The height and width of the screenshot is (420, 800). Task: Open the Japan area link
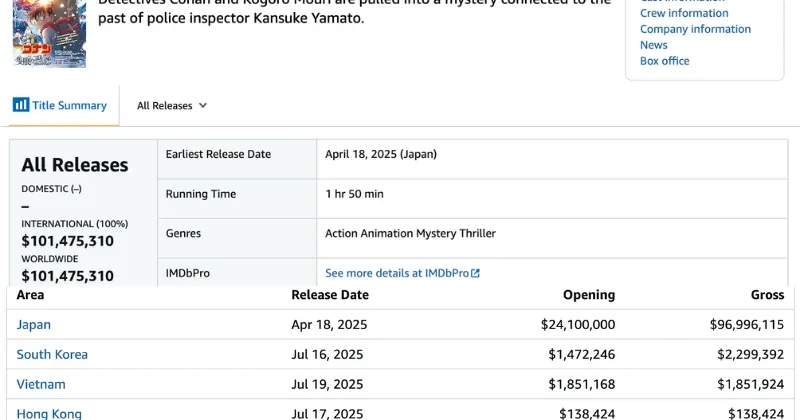[x=34, y=325]
